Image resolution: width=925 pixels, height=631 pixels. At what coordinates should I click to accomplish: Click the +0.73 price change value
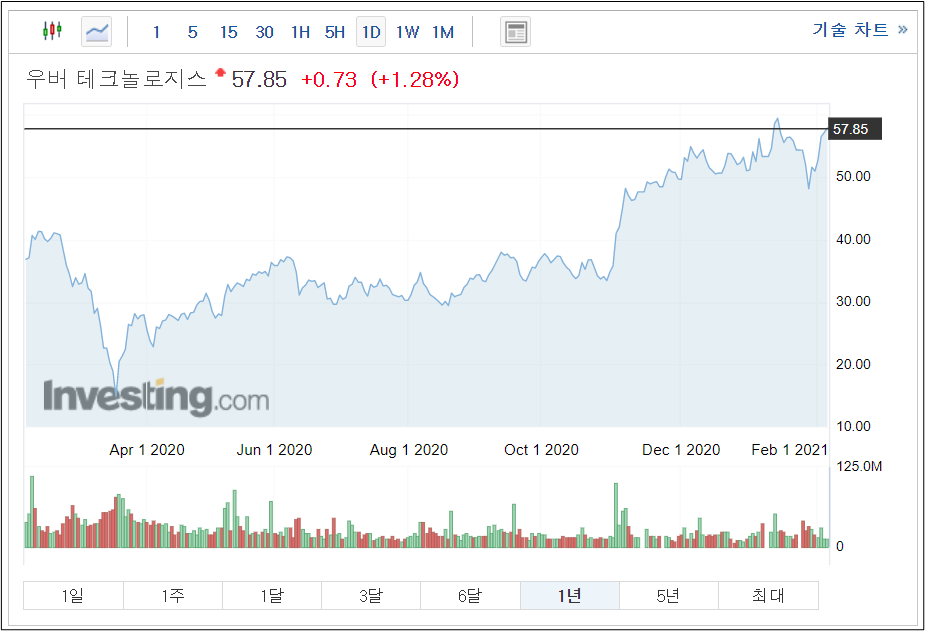329,79
